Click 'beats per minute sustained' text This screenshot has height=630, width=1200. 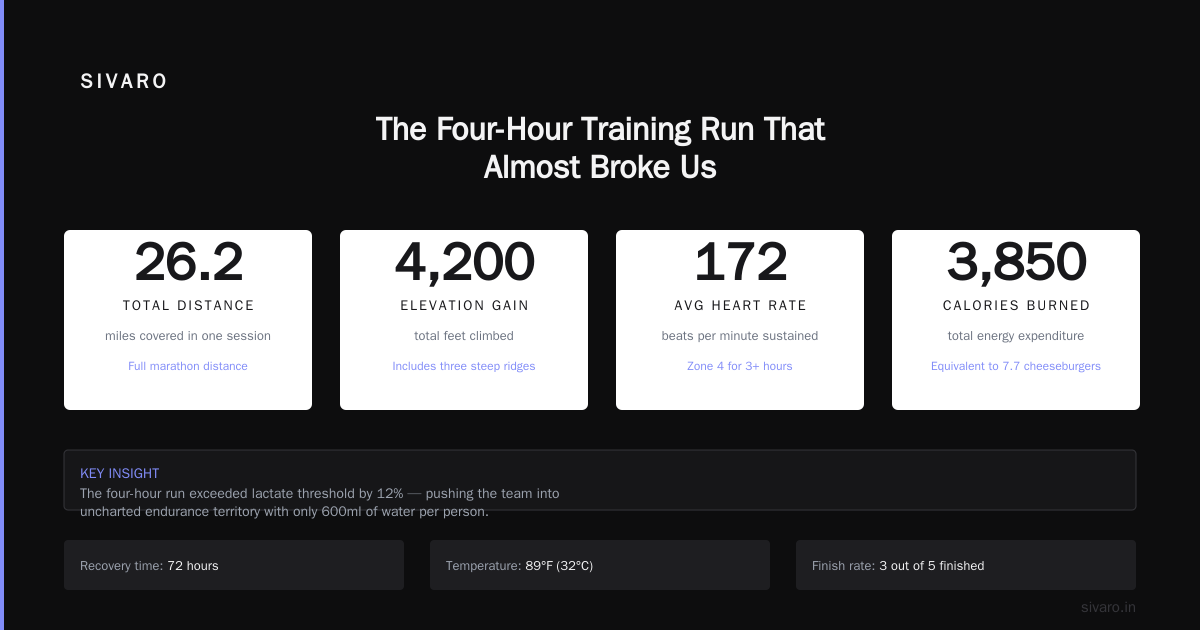740,336
